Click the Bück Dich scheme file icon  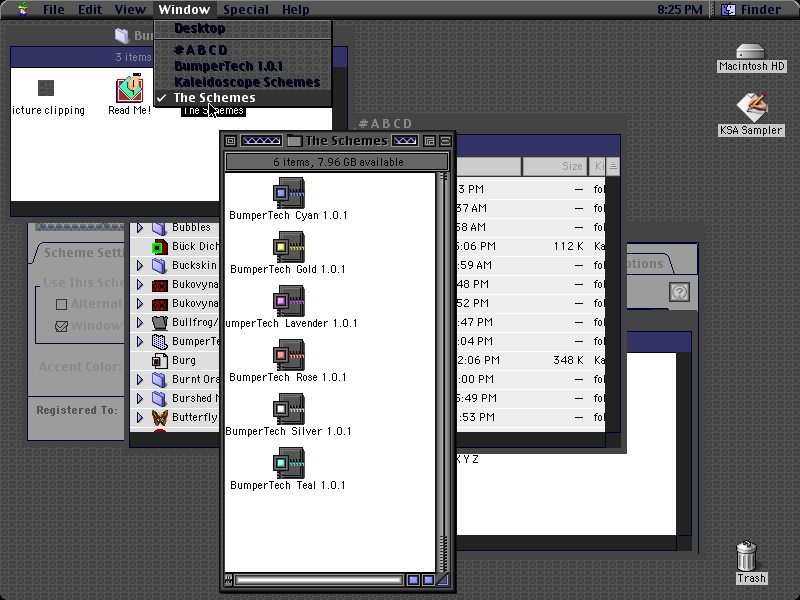click(160, 247)
